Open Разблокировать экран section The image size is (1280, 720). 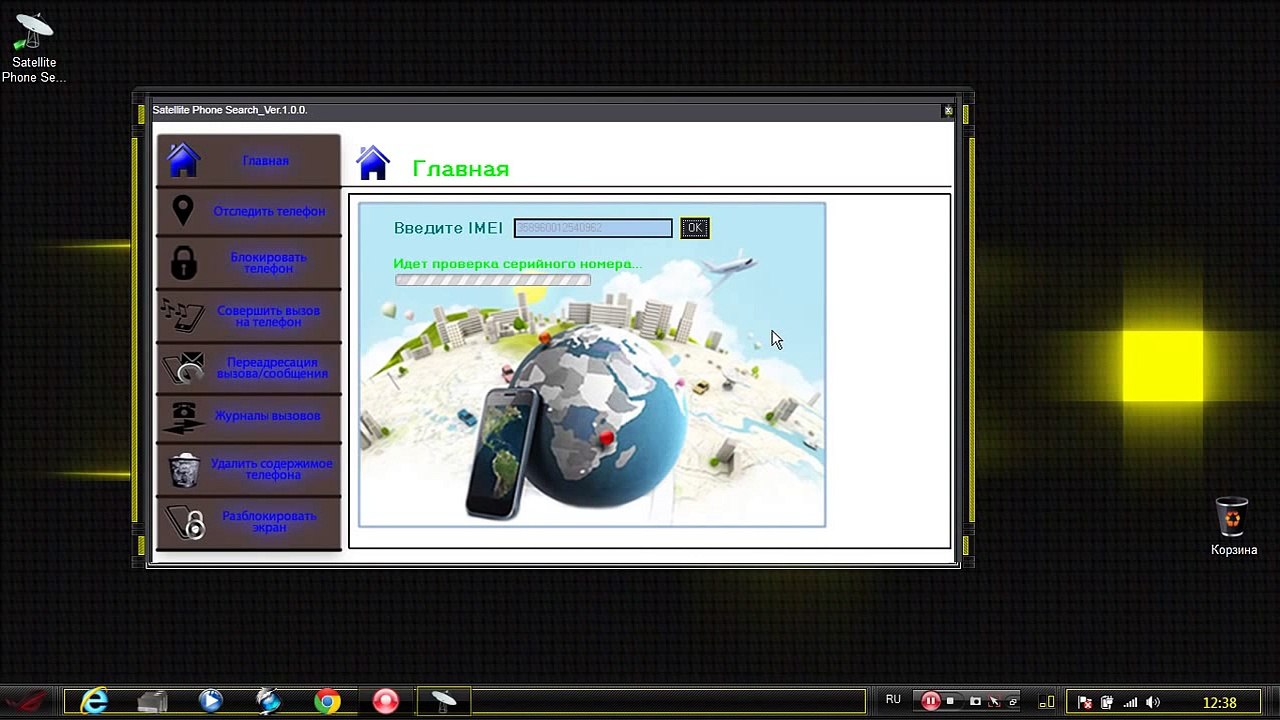pos(248,522)
